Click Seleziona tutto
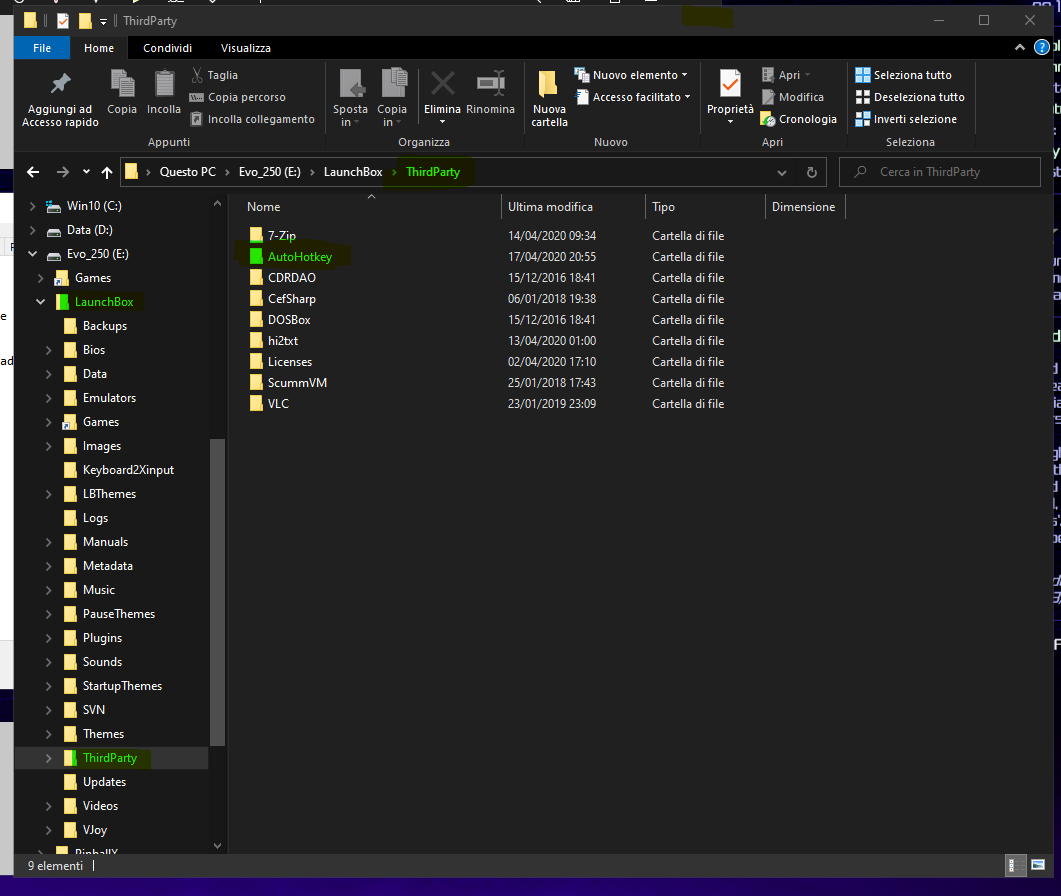This screenshot has width=1061, height=896. tap(903, 75)
